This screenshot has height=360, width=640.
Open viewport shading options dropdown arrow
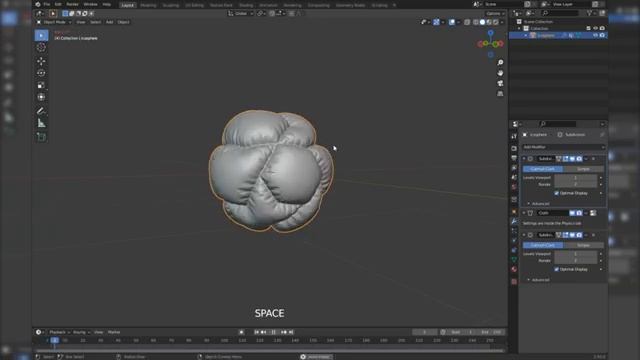502,22
